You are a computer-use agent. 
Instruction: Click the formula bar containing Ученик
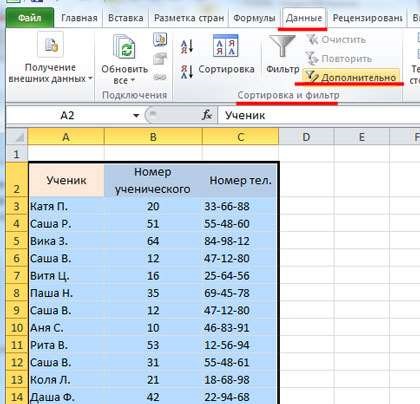(x=318, y=116)
